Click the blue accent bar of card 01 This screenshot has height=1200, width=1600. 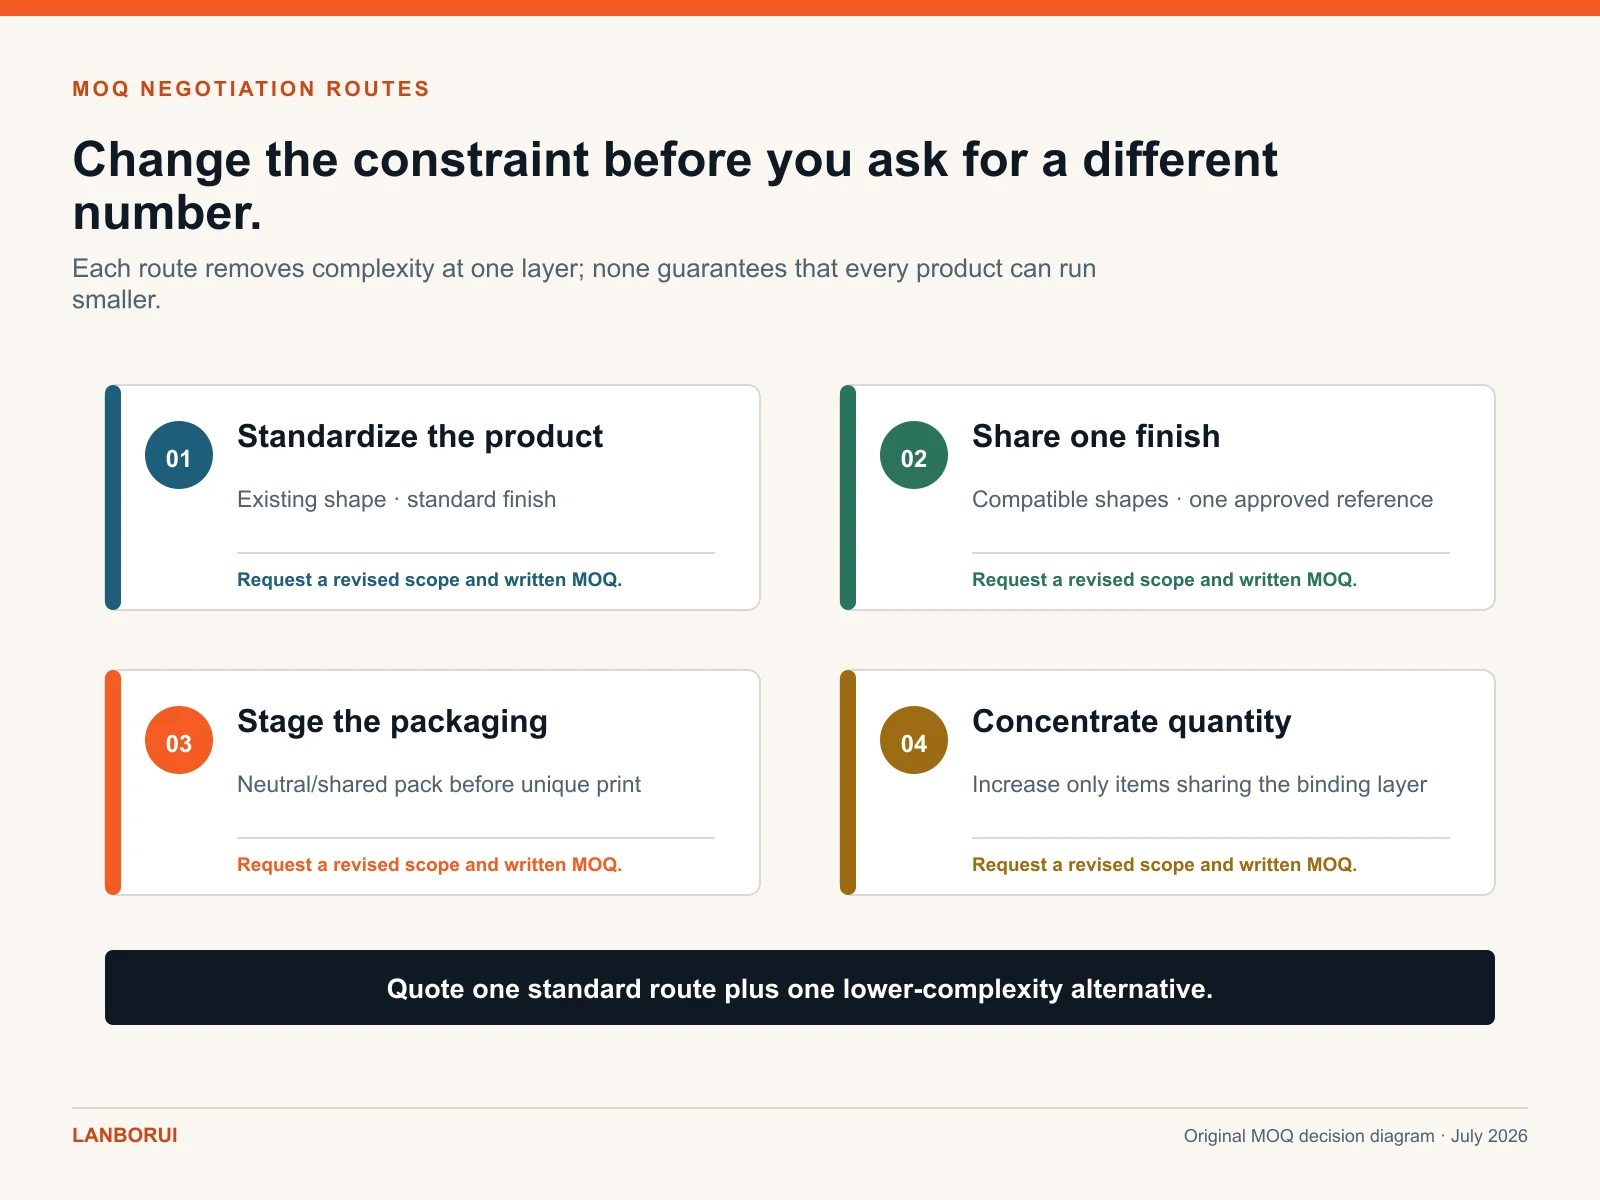[x=113, y=497]
